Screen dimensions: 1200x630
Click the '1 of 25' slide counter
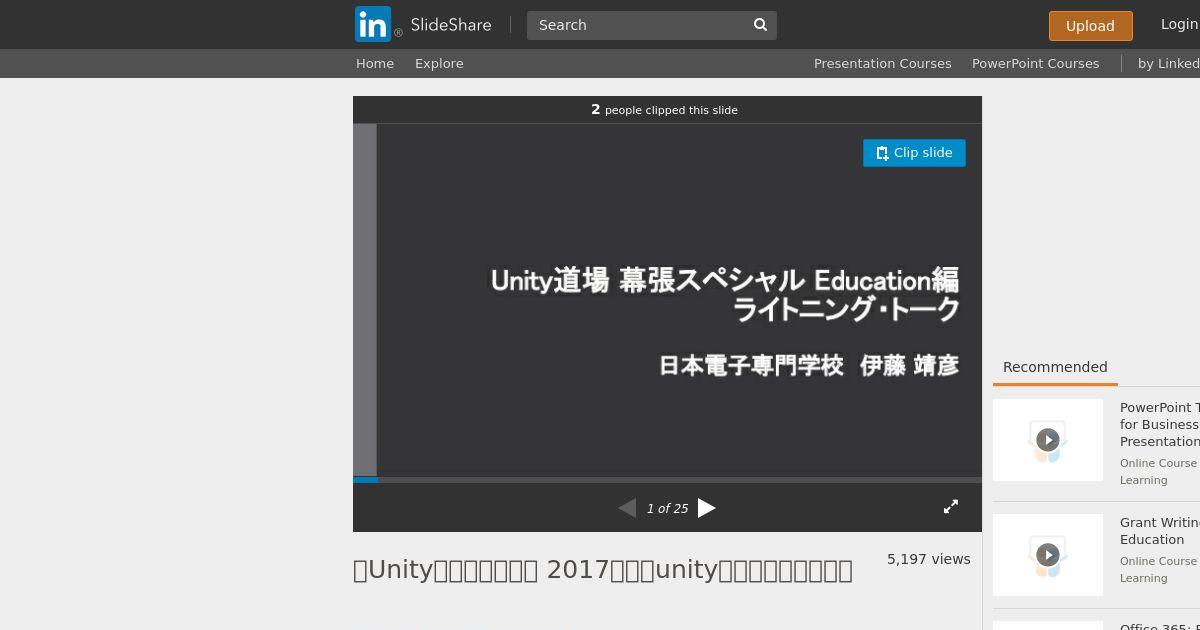[x=667, y=508]
